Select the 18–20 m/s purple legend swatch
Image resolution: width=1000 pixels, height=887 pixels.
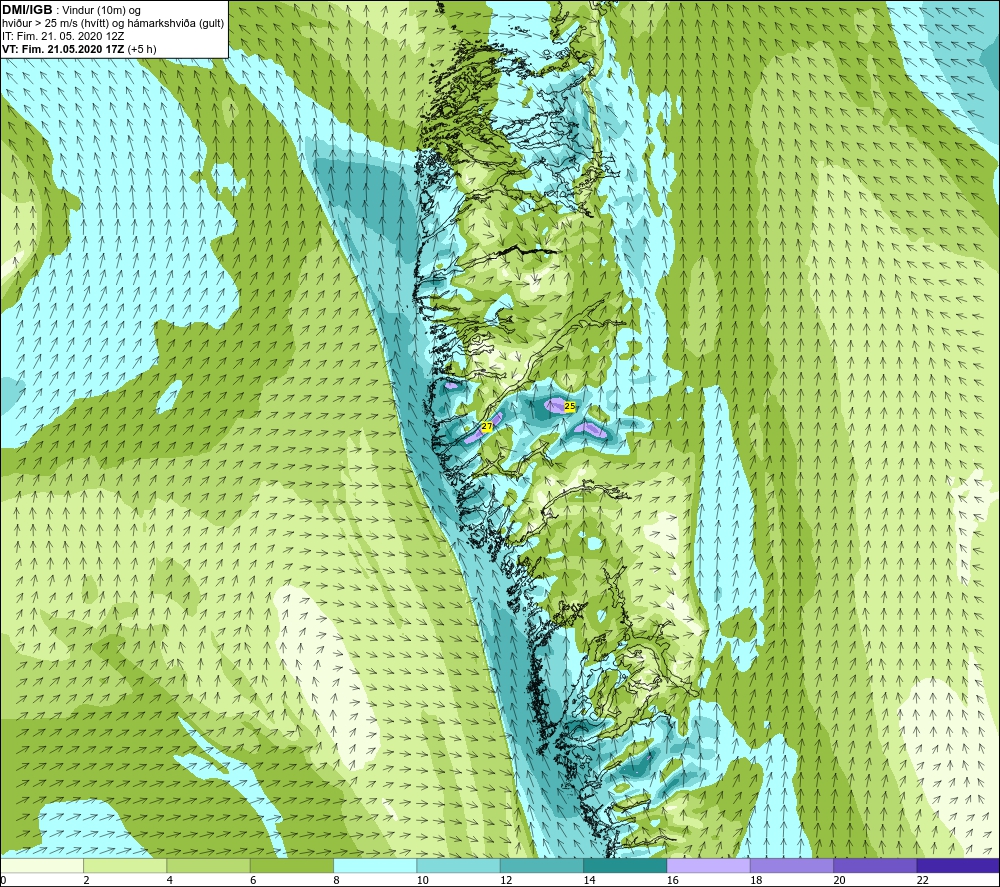(x=791, y=865)
